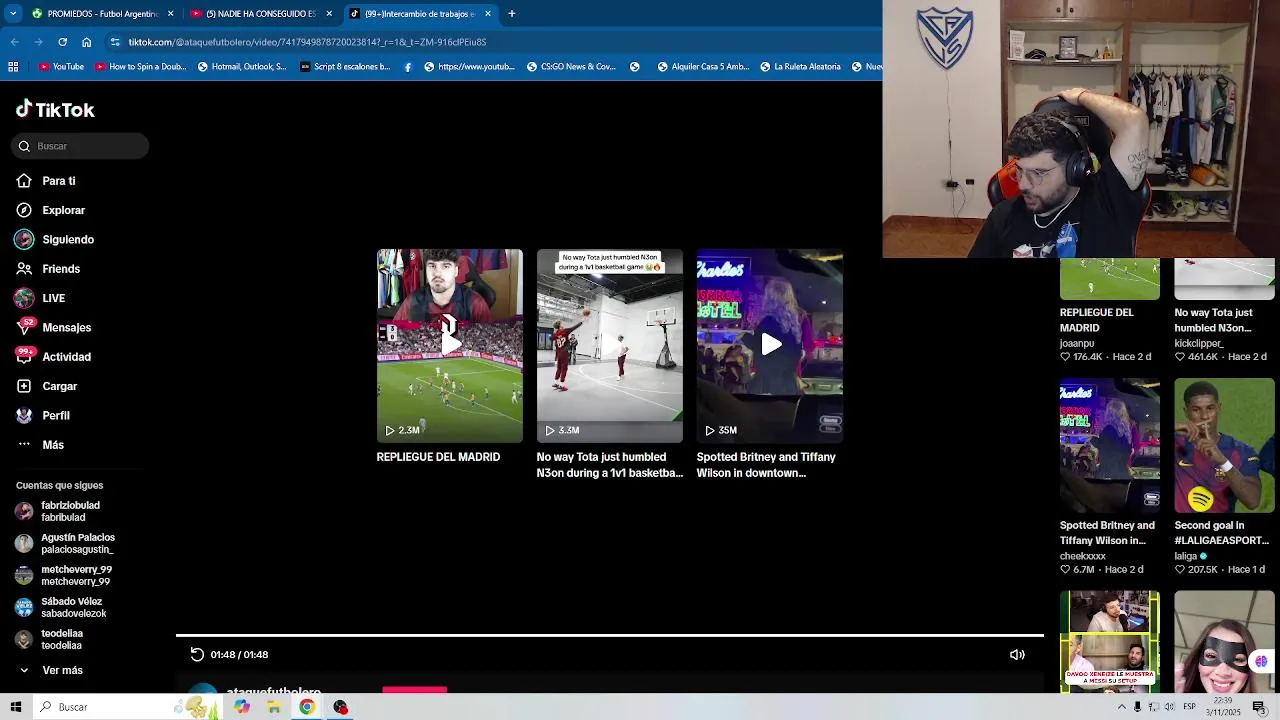The image size is (1280, 720).
Task: Open Alquiler Casa 5 Amb... bookmark
Action: pyautogui.click(x=703, y=67)
